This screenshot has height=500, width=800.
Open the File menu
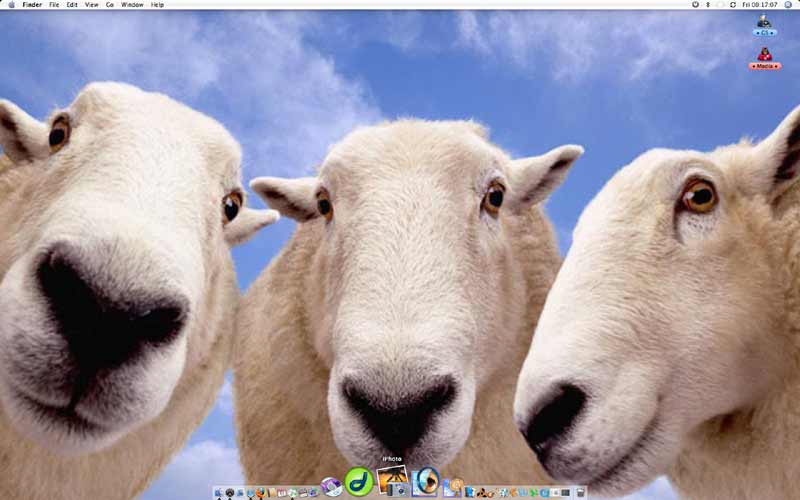[x=54, y=5]
